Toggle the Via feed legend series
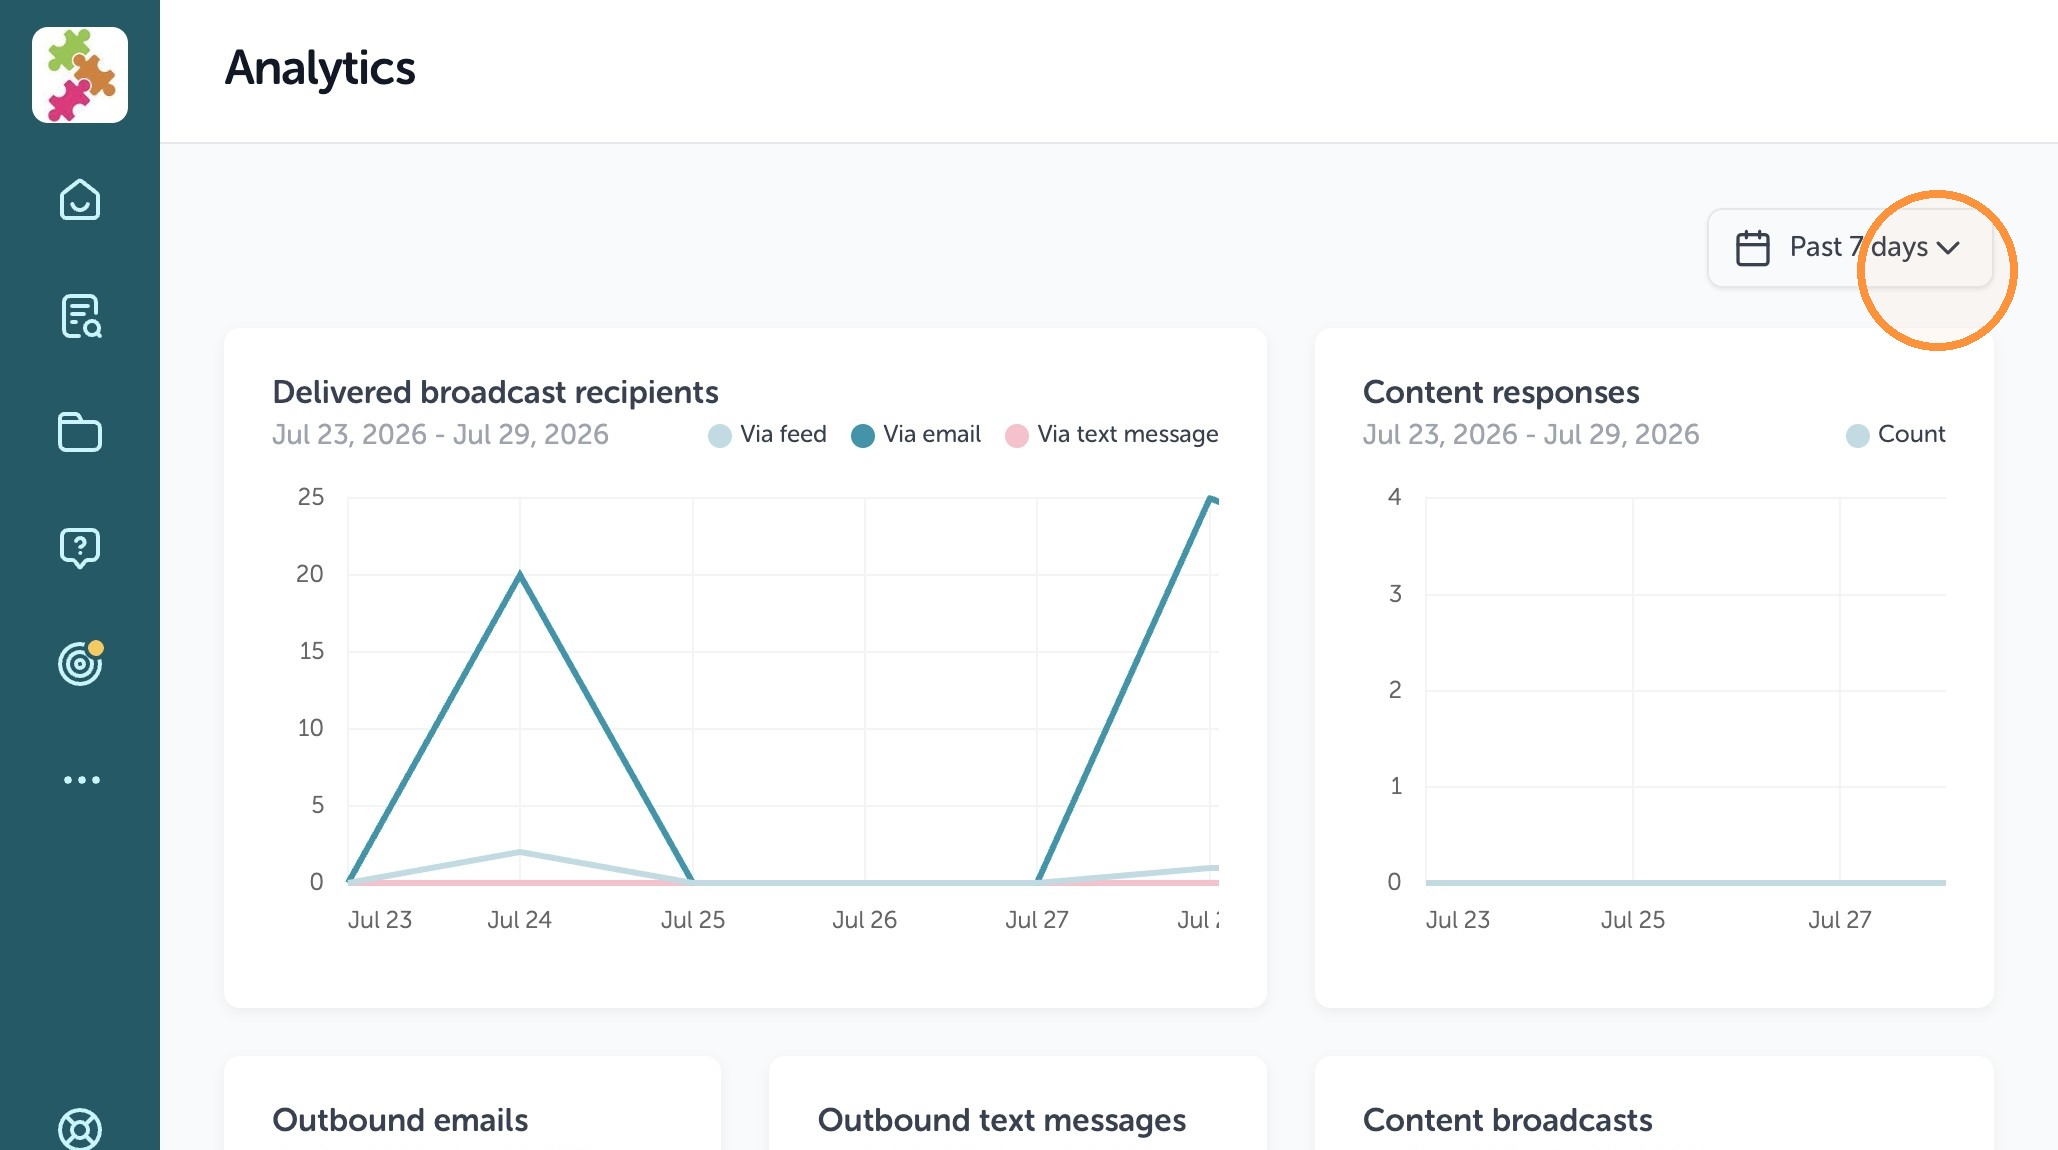Image resolution: width=2058 pixels, height=1150 pixels. 768,435
